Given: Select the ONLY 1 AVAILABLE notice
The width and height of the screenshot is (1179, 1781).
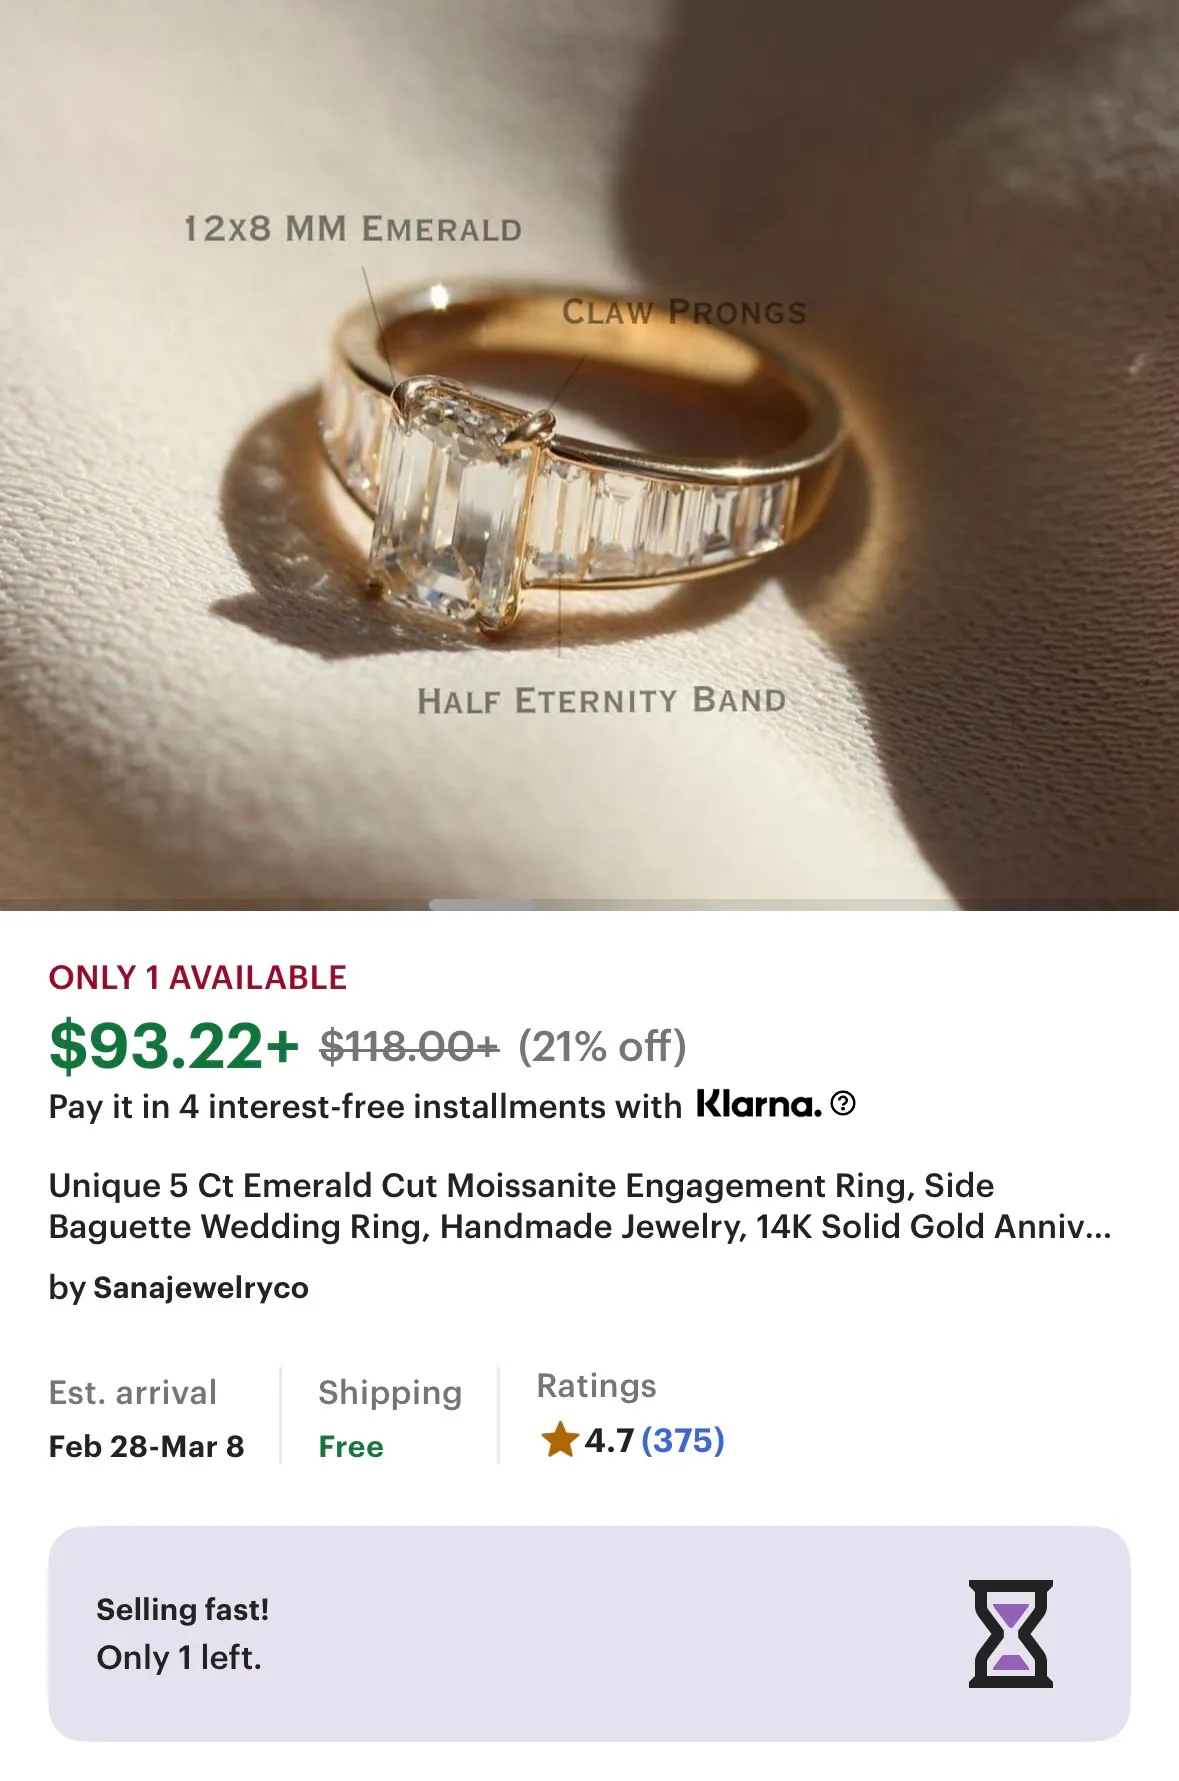Looking at the screenshot, I should [196, 979].
